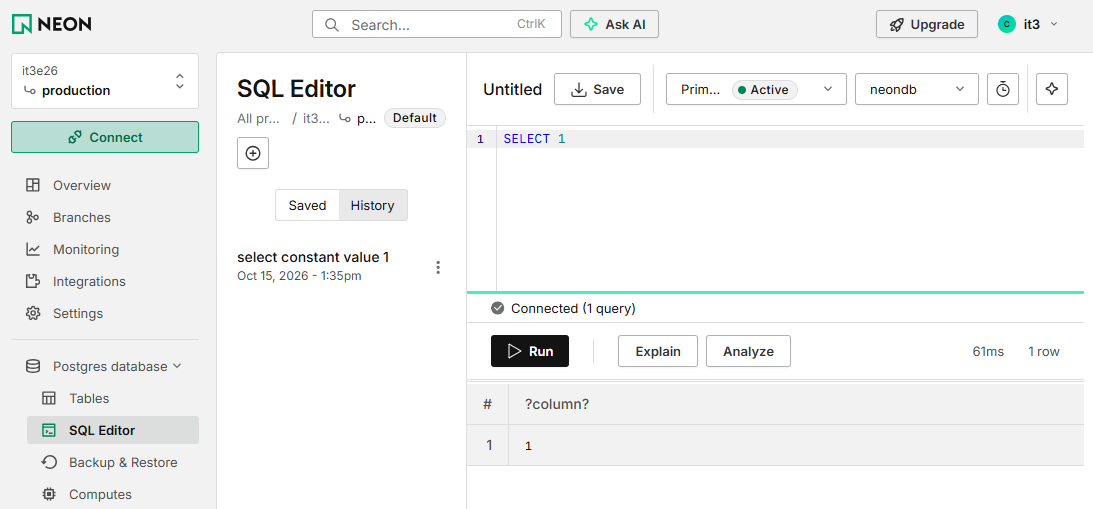
Task: Open the project and branch selector
Action: tap(105, 81)
